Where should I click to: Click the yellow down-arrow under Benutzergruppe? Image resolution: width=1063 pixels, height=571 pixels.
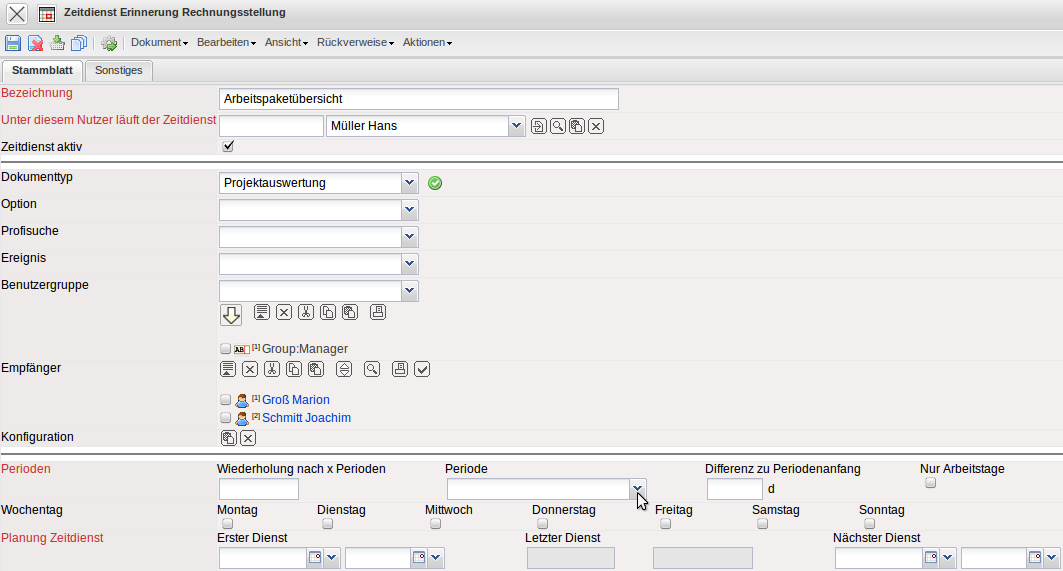(231, 315)
